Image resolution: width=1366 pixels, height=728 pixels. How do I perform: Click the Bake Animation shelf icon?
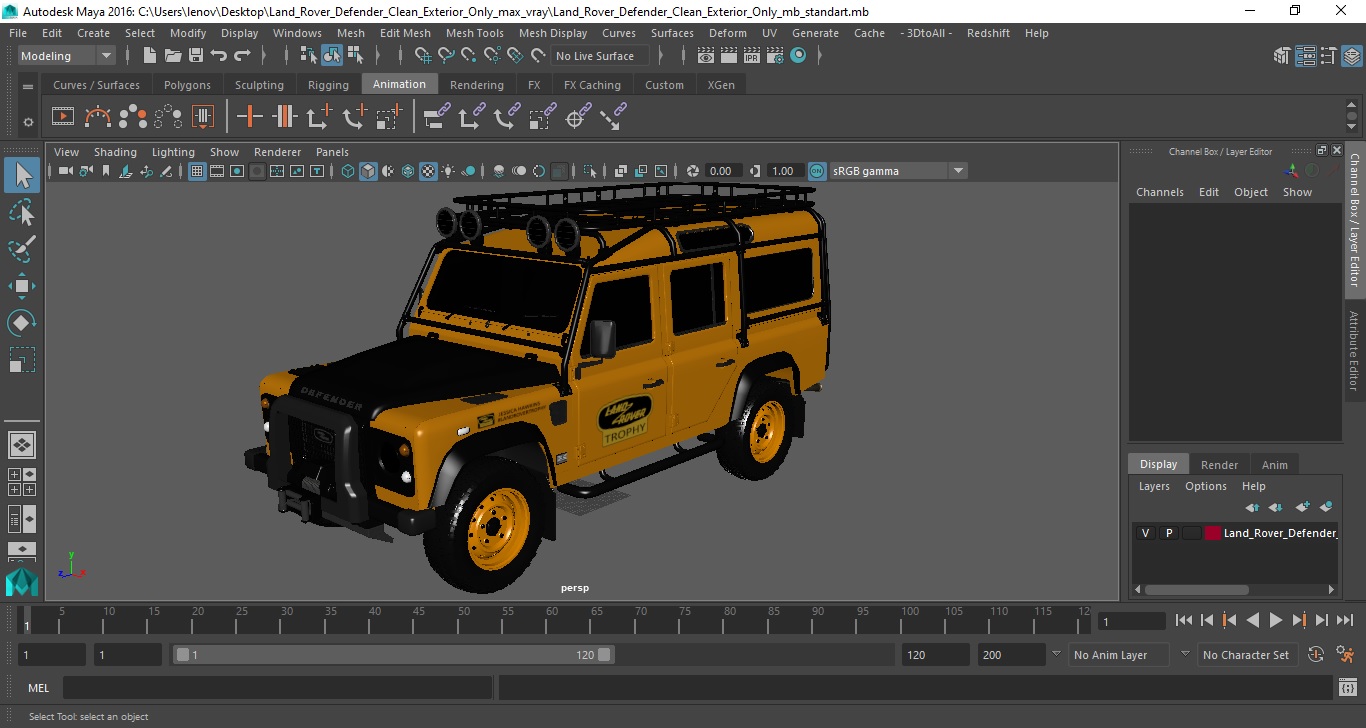point(203,118)
